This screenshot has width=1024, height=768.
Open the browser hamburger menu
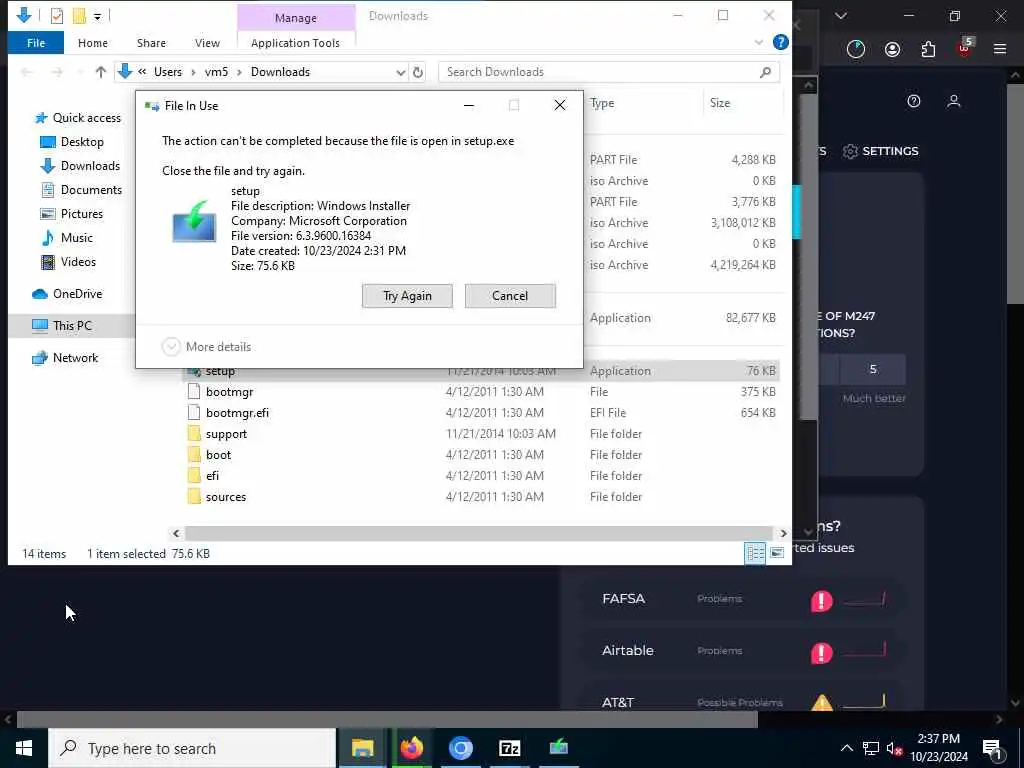click(1000, 49)
